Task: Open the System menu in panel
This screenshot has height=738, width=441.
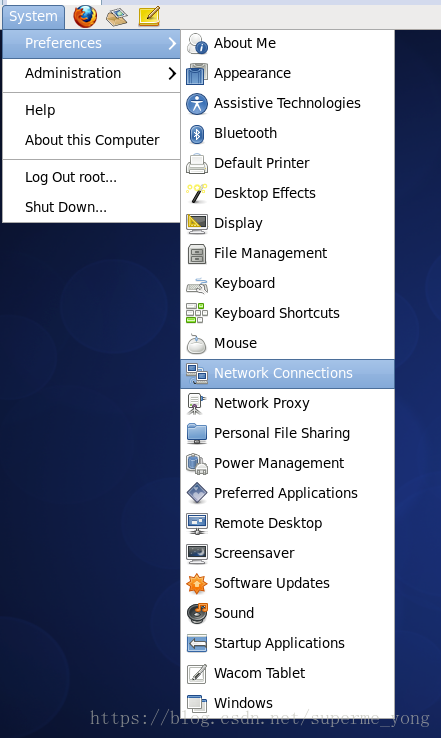Action: [x=33, y=16]
